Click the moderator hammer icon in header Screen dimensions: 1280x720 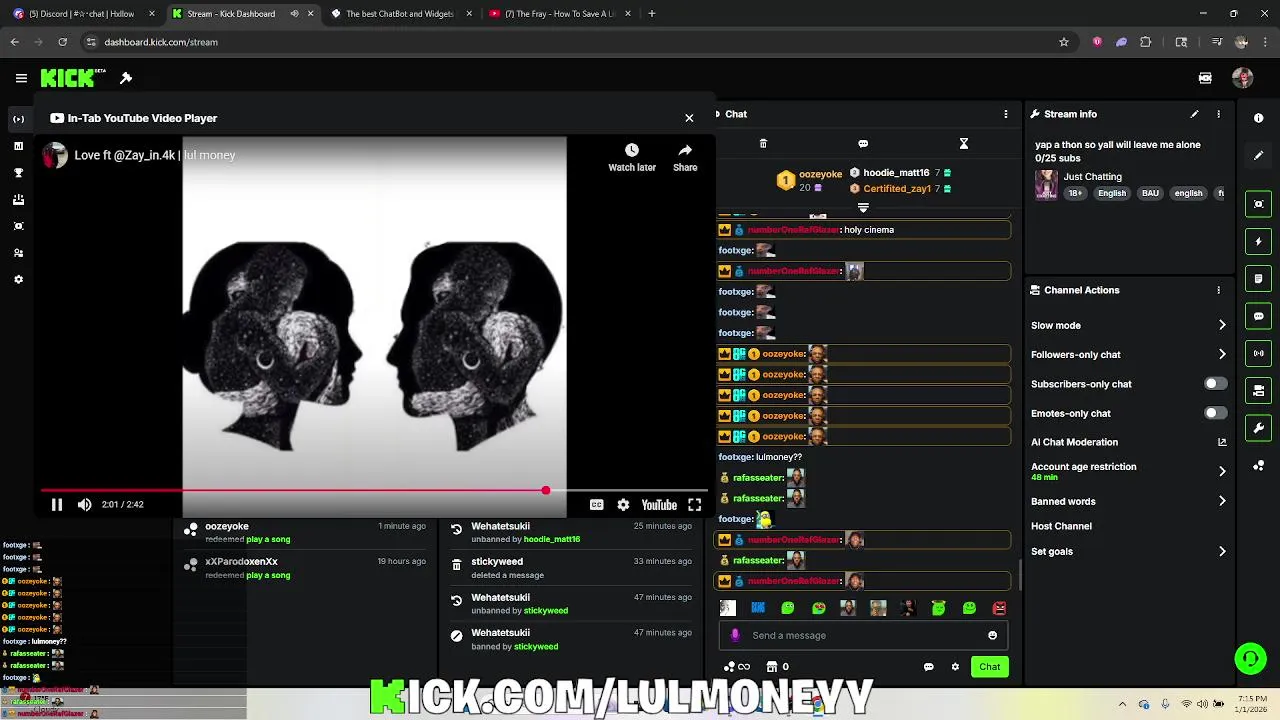pyautogui.click(x=126, y=78)
